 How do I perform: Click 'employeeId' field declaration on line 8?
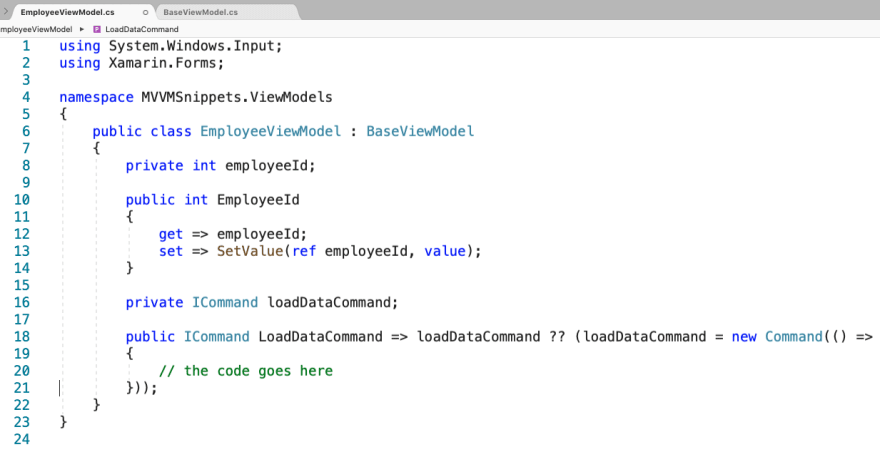click(x=267, y=166)
